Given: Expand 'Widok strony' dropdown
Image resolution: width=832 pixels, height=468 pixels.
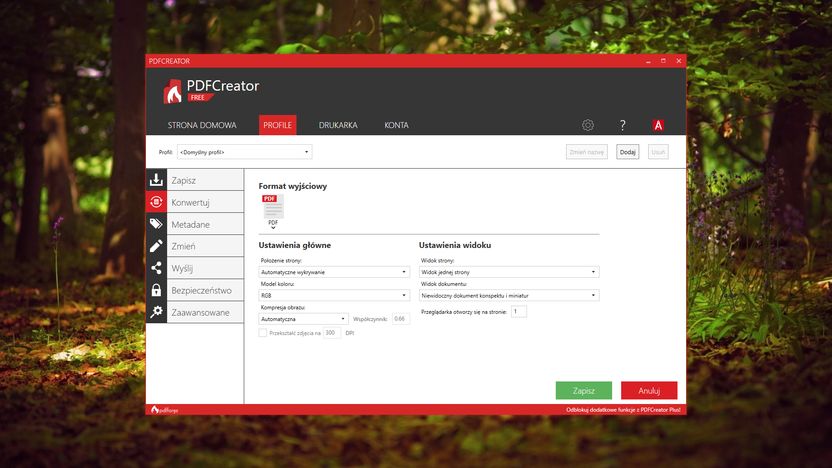Looking at the screenshot, I should 509,272.
